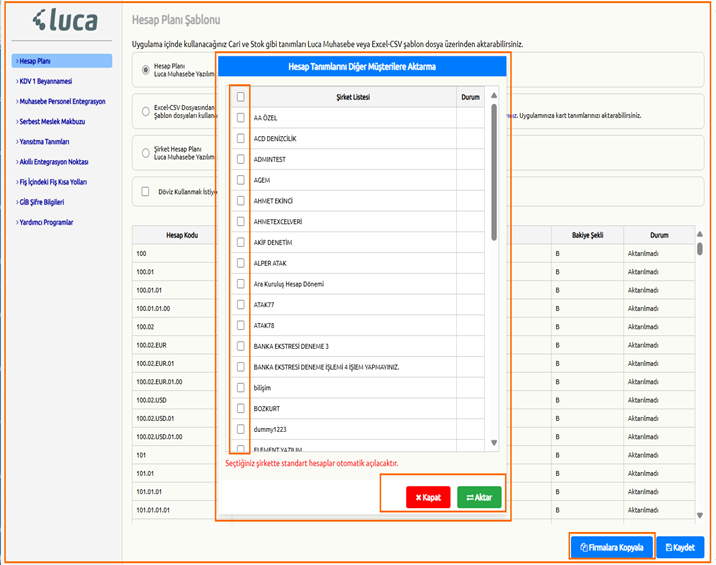Check the ALPER ATAK checkbox
This screenshot has width=716, height=565.
click(241, 263)
